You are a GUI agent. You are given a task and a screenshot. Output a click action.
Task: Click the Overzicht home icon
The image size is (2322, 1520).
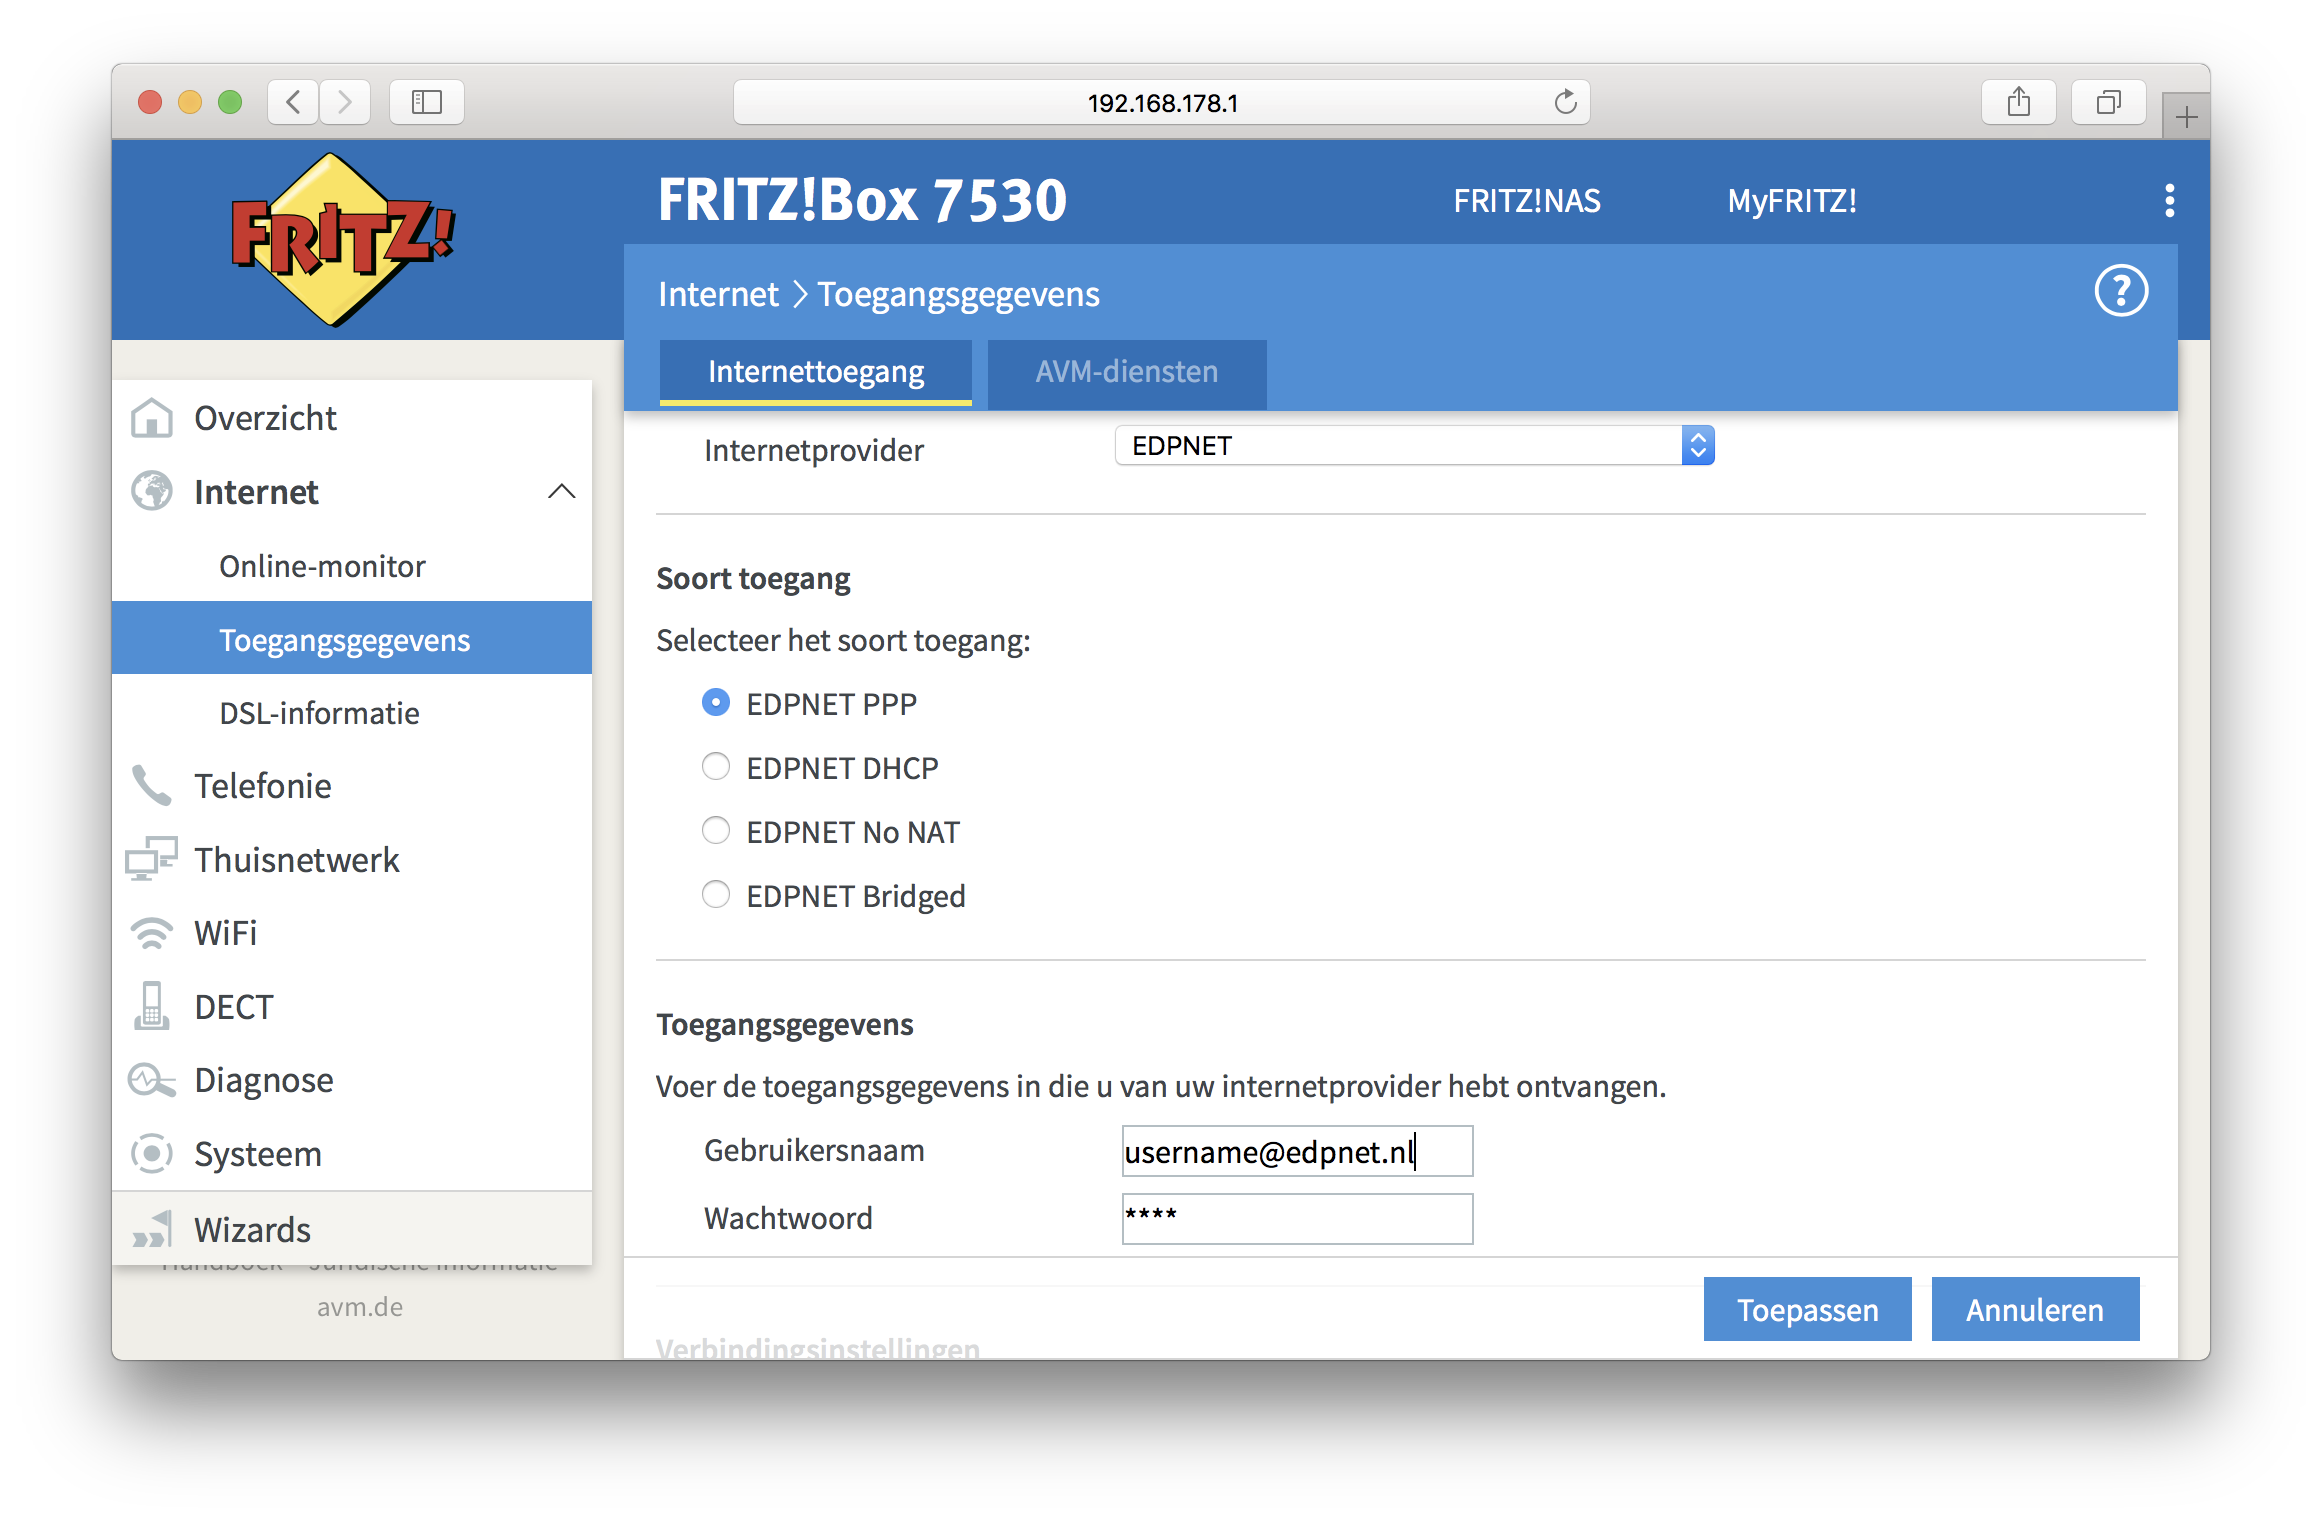[x=152, y=418]
